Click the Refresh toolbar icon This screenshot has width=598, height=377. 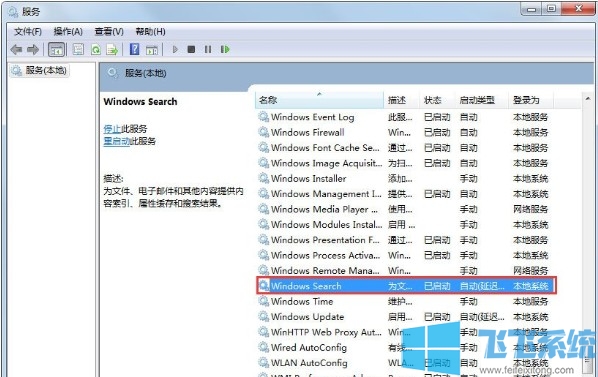(96, 50)
